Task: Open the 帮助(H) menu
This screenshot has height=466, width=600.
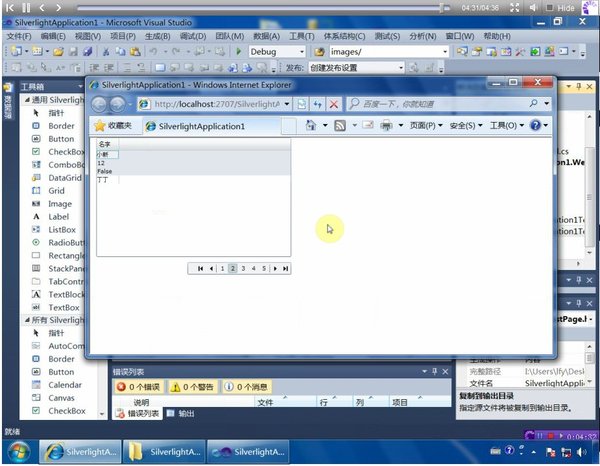Action: 497,36
